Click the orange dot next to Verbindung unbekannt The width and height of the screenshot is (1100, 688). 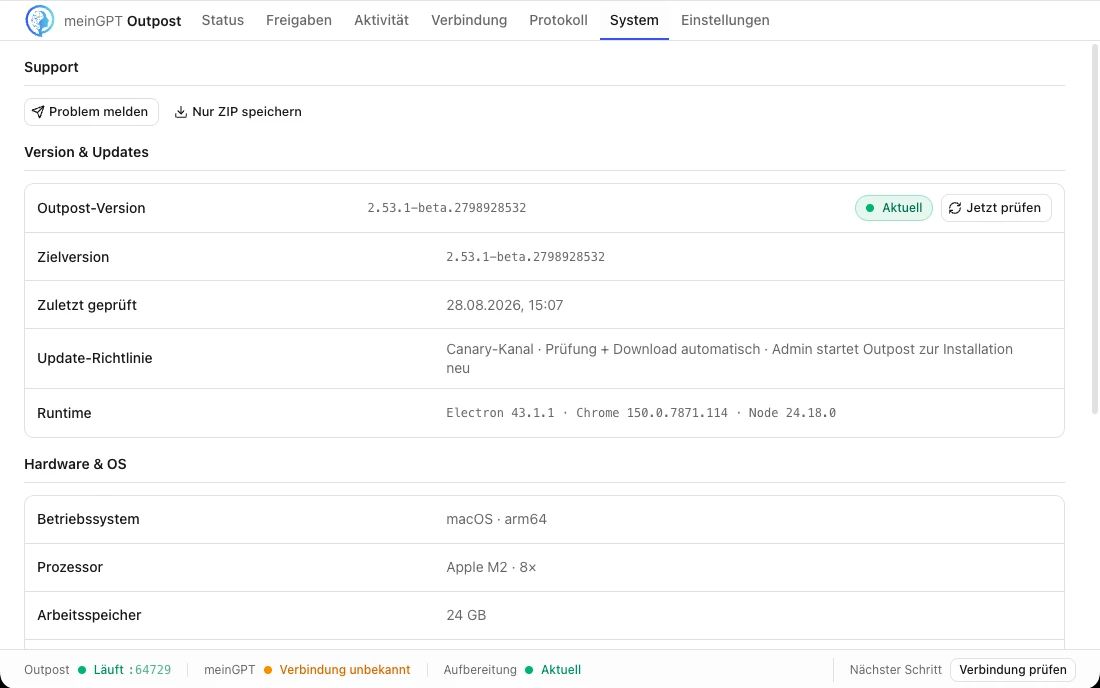pos(268,670)
